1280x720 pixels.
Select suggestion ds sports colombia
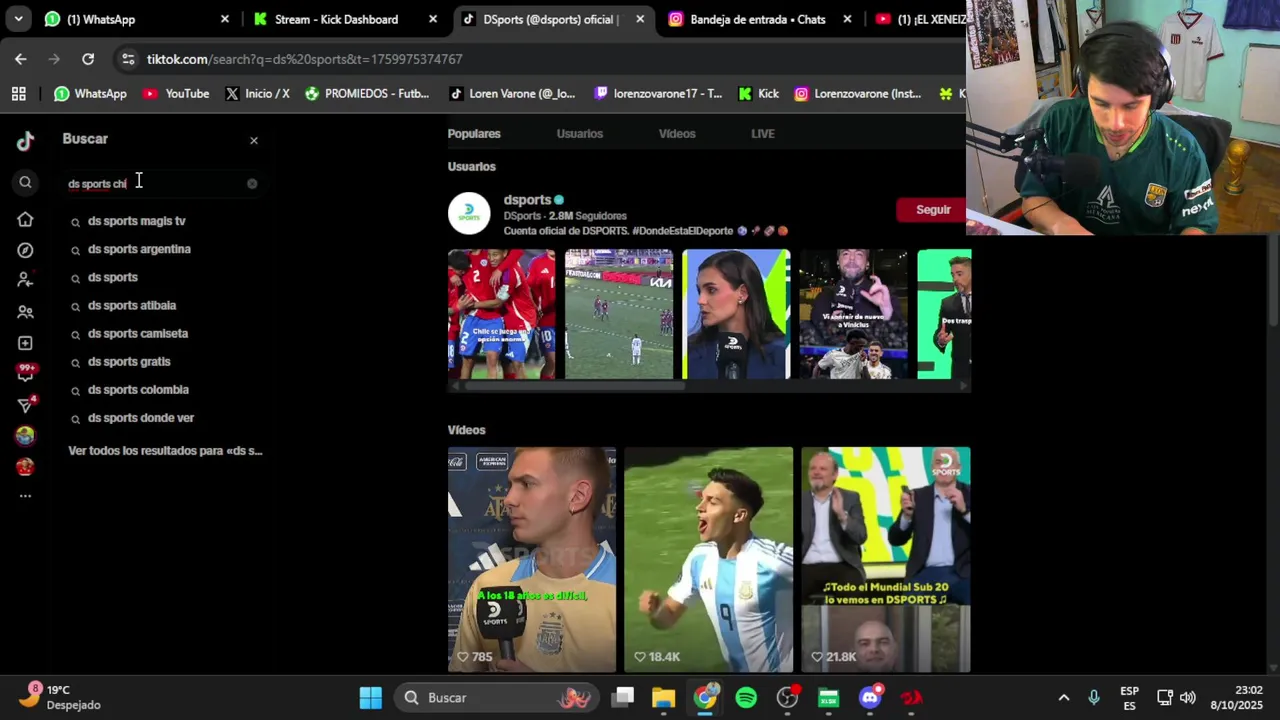point(138,389)
